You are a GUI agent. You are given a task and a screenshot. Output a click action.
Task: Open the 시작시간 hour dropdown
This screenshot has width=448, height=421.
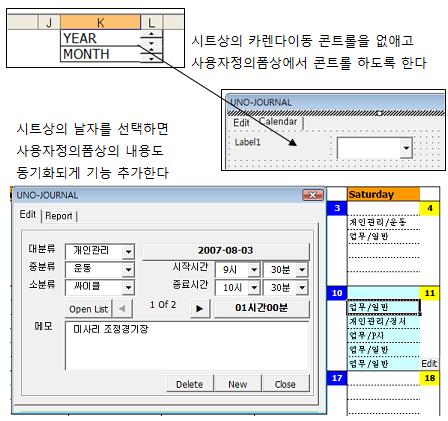[x=254, y=270]
